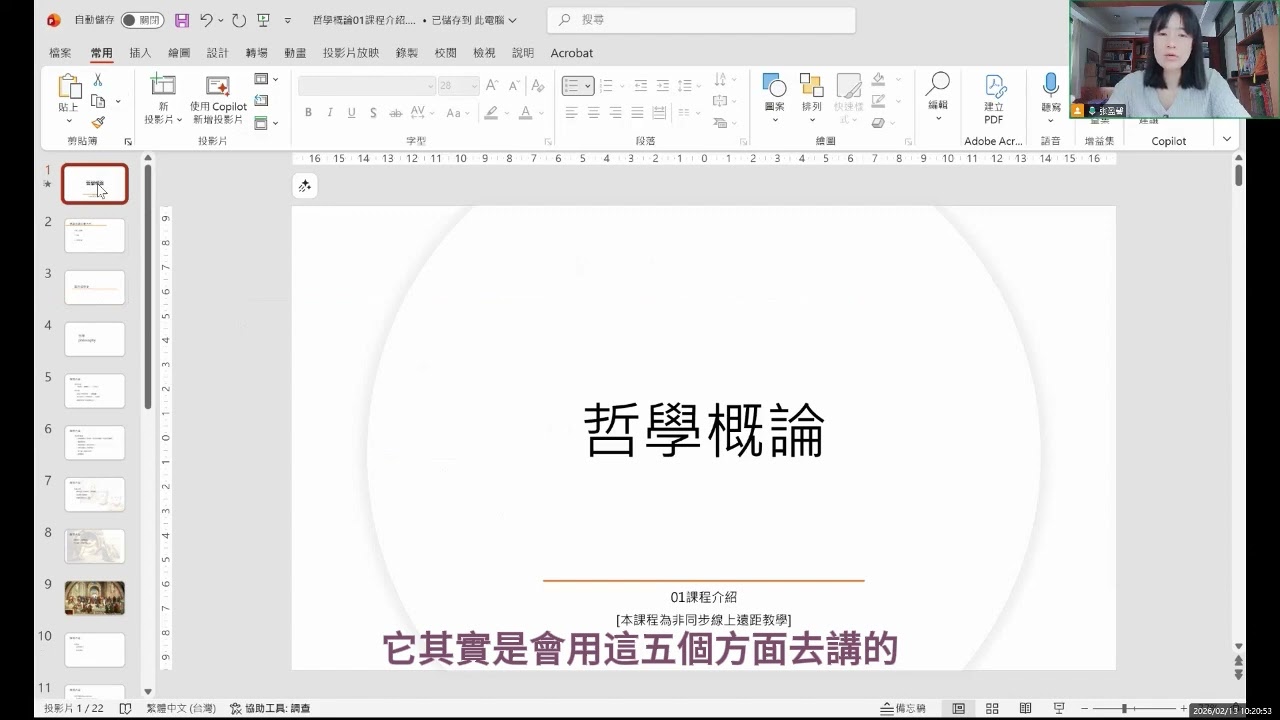This screenshot has height=720, width=1280.
Task: Undo the last action
Action: 206,20
